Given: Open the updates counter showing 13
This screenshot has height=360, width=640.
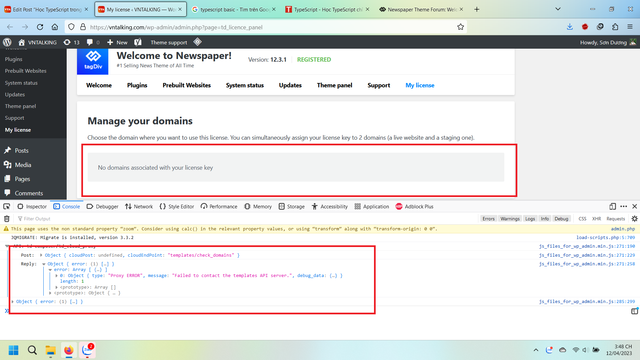Looking at the screenshot, I should (x=71, y=42).
